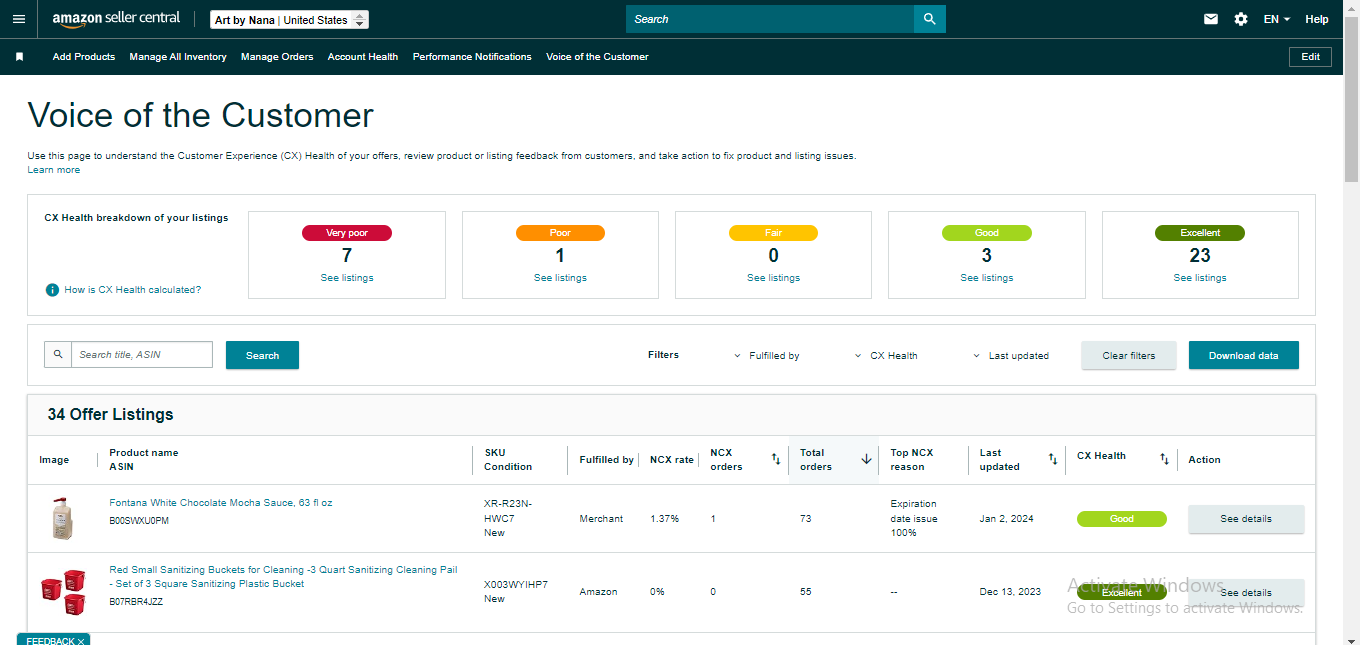Expand the Last updated filter
Viewport: 1360px width, 645px height.
click(x=1011, y=356)
